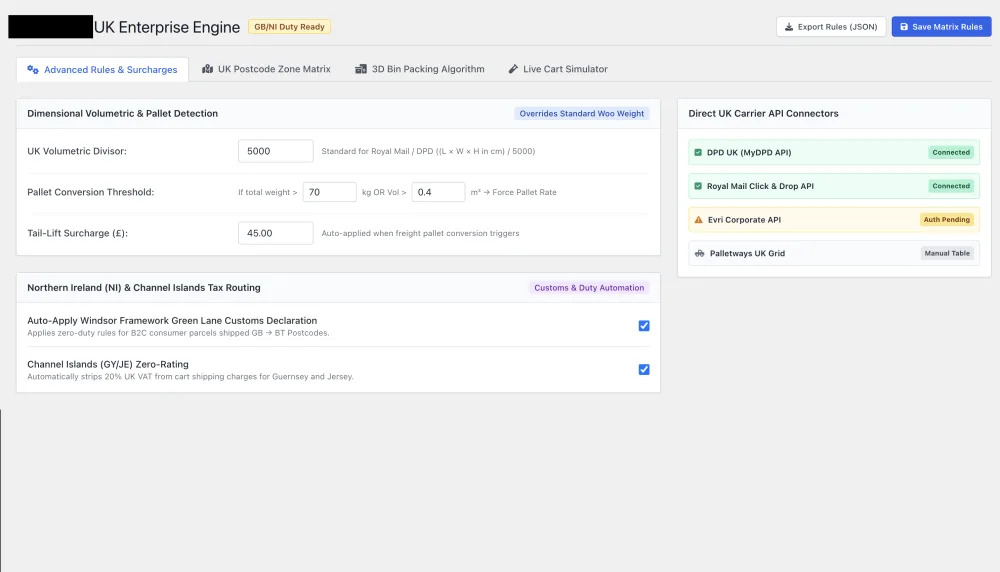Click Dimensional Volumetric & Pallet Detection heading

pyautogui.click(x=122, y=114)
